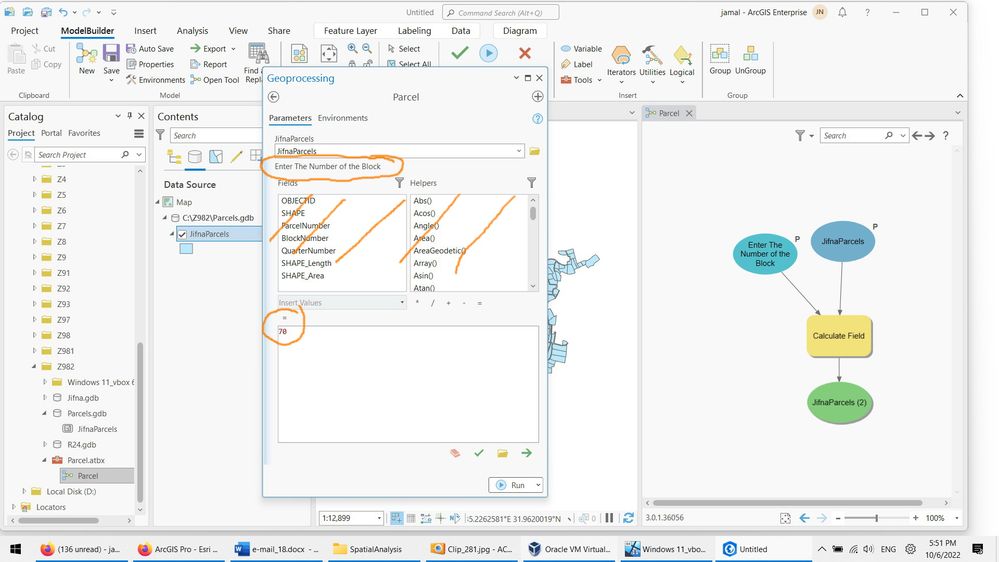The height and width of the screenshot is (562, 999).
Task: Select the Abs() helper function
Action: [424, 201]
